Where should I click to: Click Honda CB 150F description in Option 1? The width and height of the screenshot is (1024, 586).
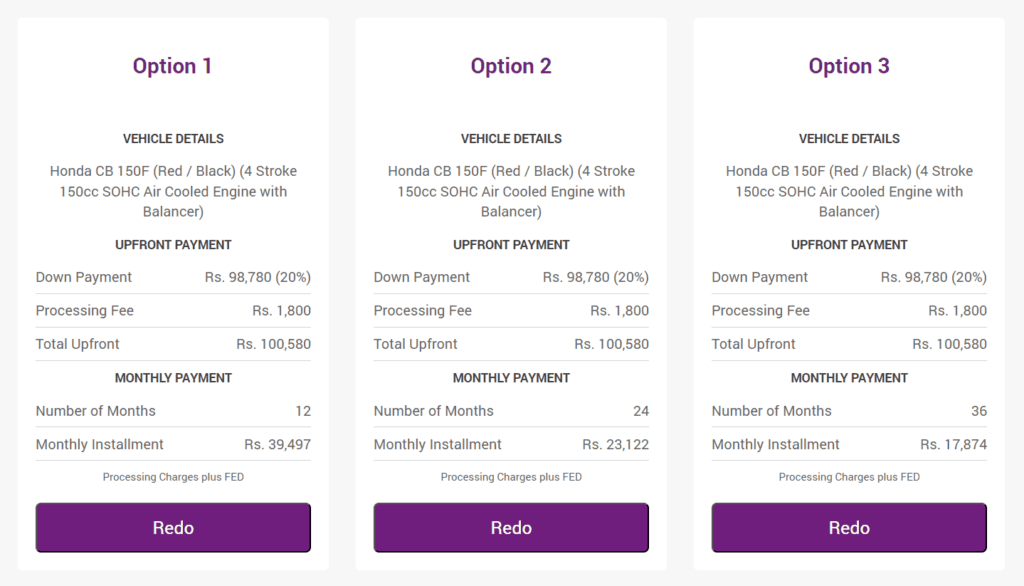coord(173,191)
